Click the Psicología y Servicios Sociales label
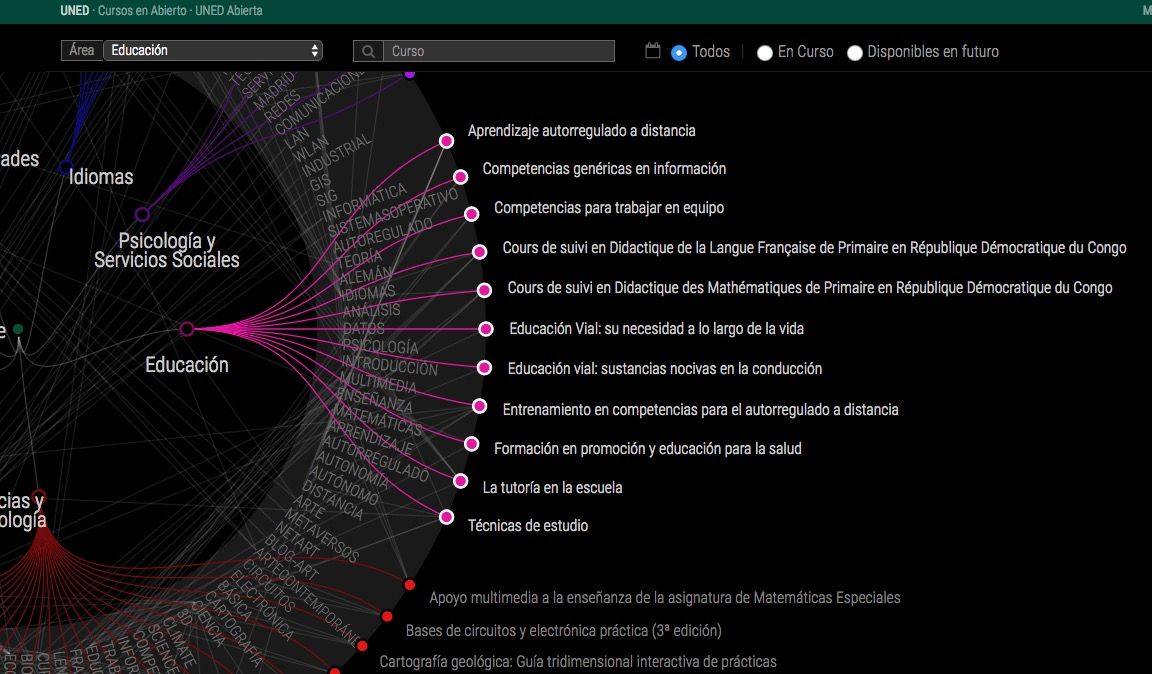The width and height of the screenshot is (1152, 674). coord(167,250)
